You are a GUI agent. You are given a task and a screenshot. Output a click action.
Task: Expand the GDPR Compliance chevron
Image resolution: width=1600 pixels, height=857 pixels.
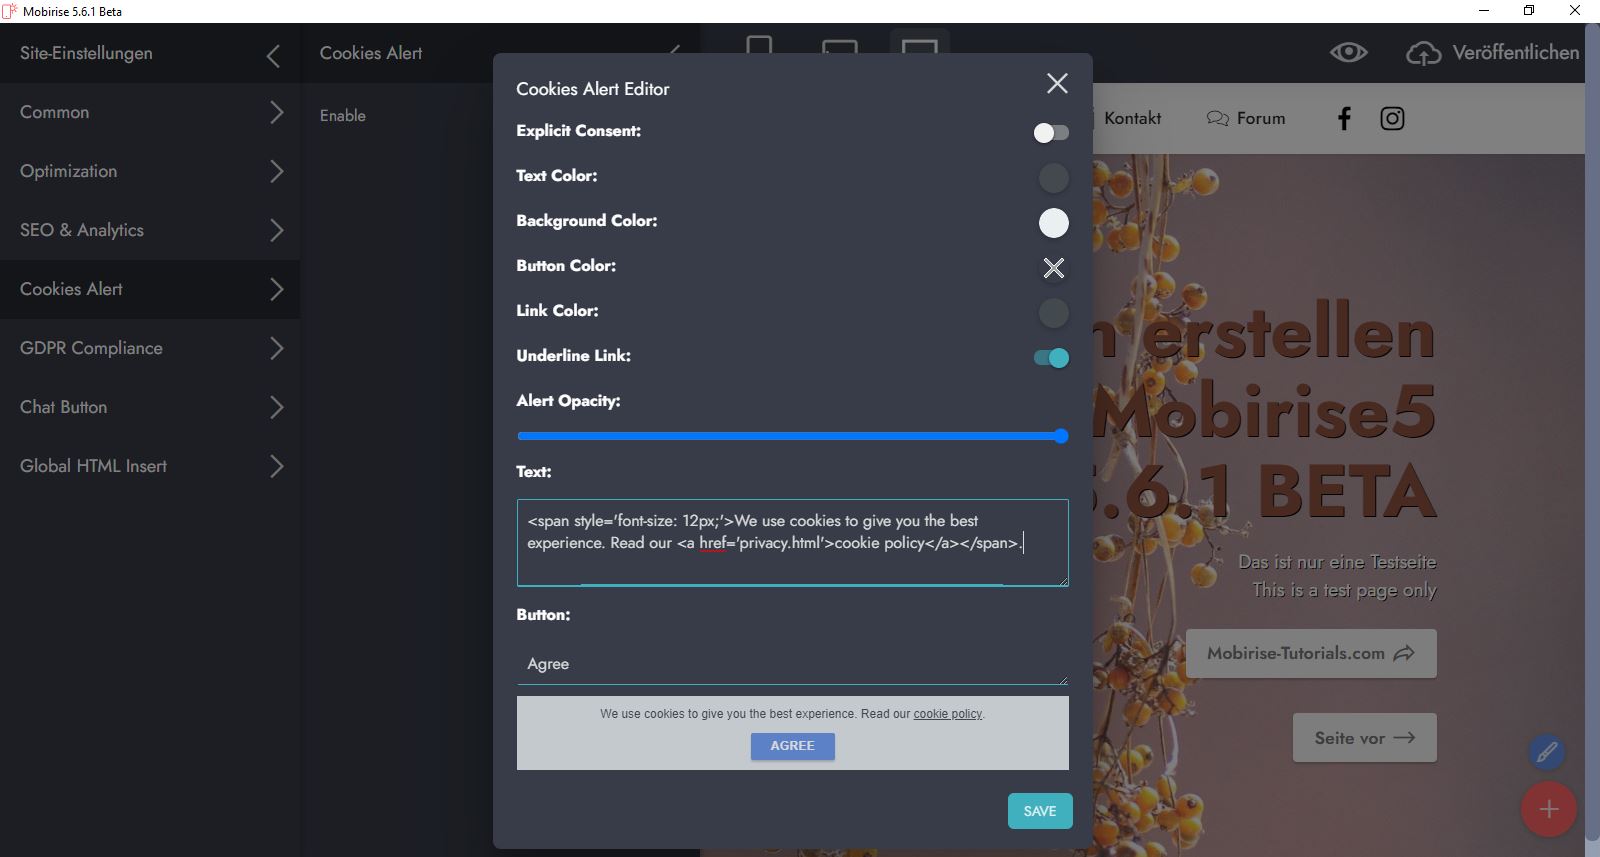click(x=277, y=348)
